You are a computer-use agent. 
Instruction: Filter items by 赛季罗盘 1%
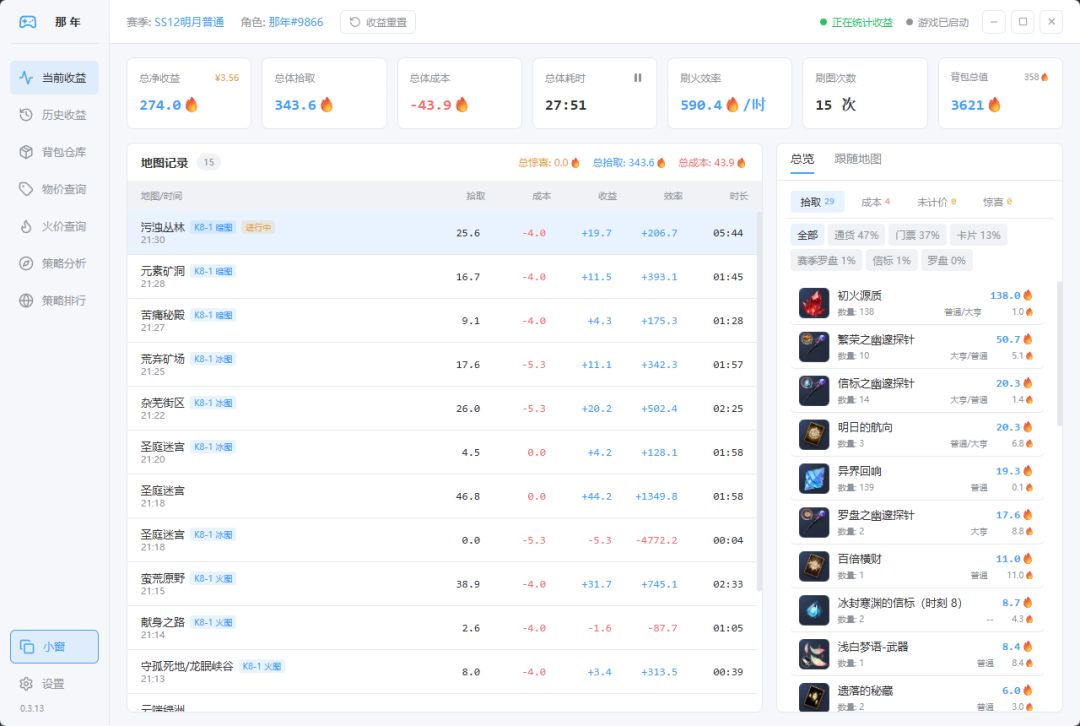point(826,260)
